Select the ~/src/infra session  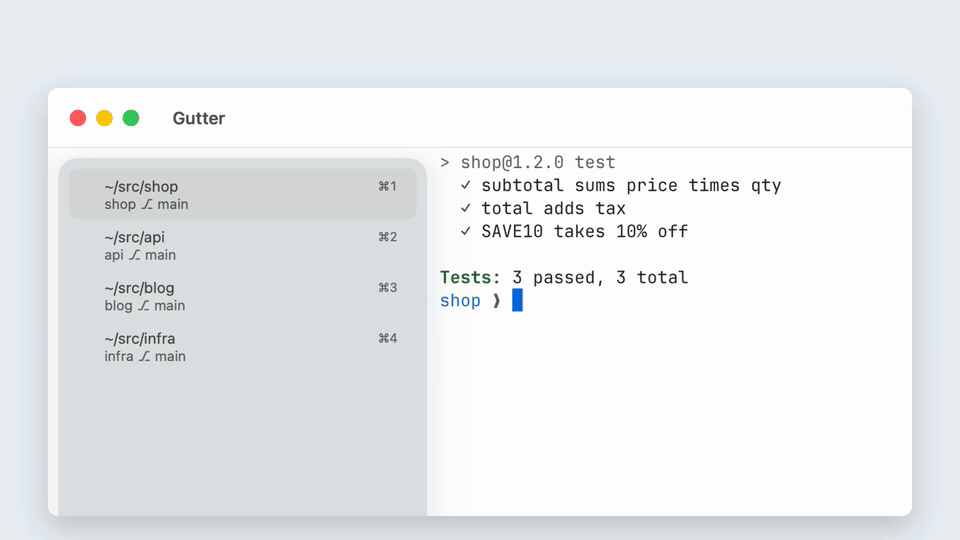click(x=242, y=347)
